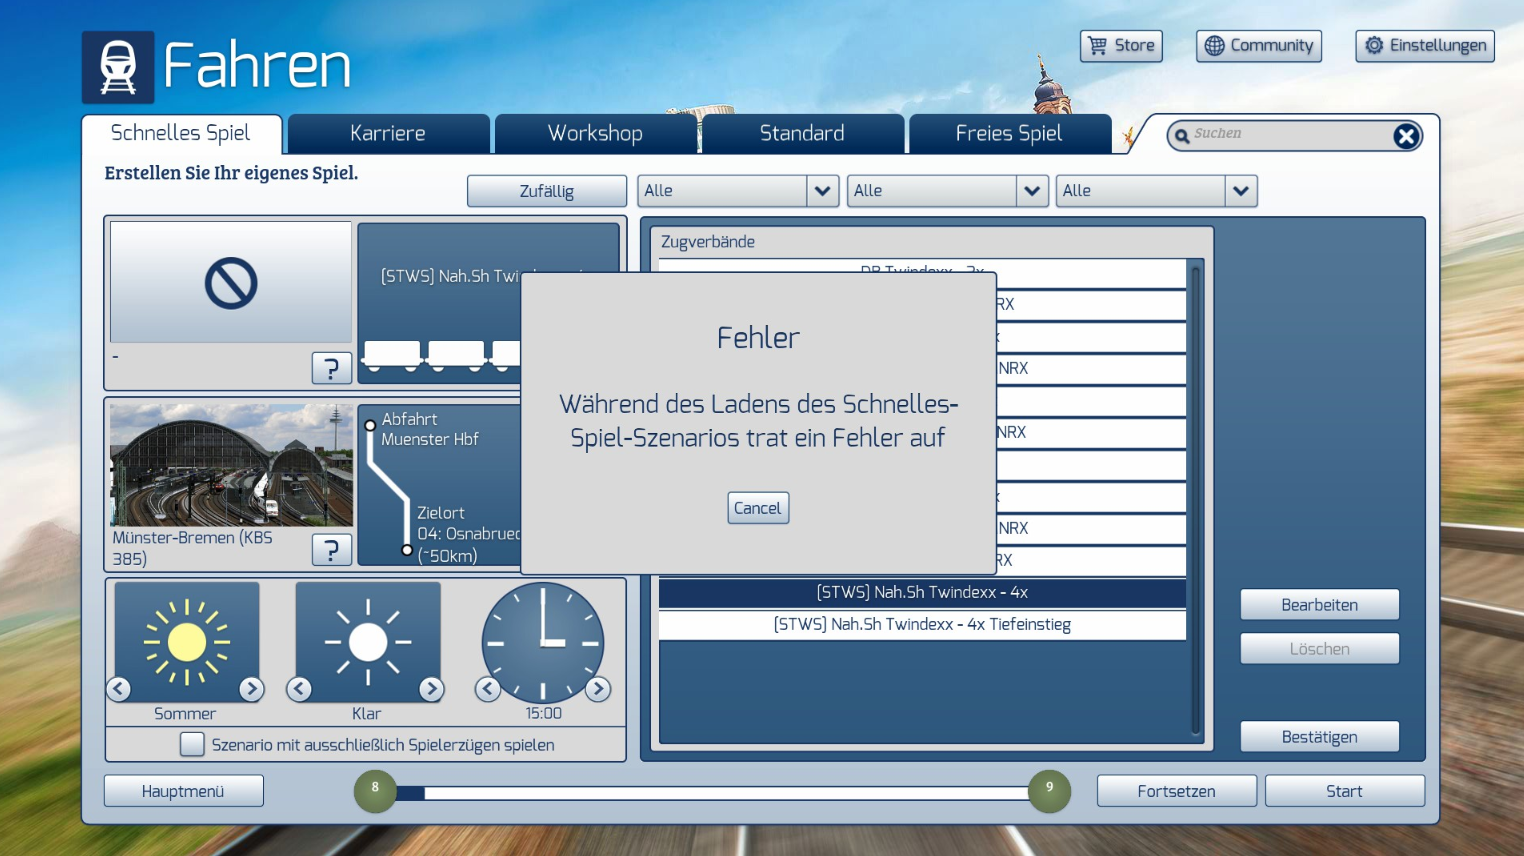Select [STWS] Nah.Sh Twindexx - 4x row
The image size is (1524, 856).
pos(922,592)
